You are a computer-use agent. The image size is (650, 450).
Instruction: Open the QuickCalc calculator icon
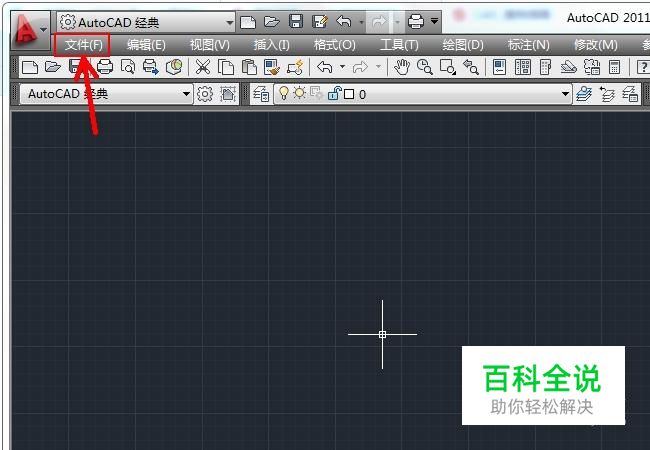tap(615, 67)
